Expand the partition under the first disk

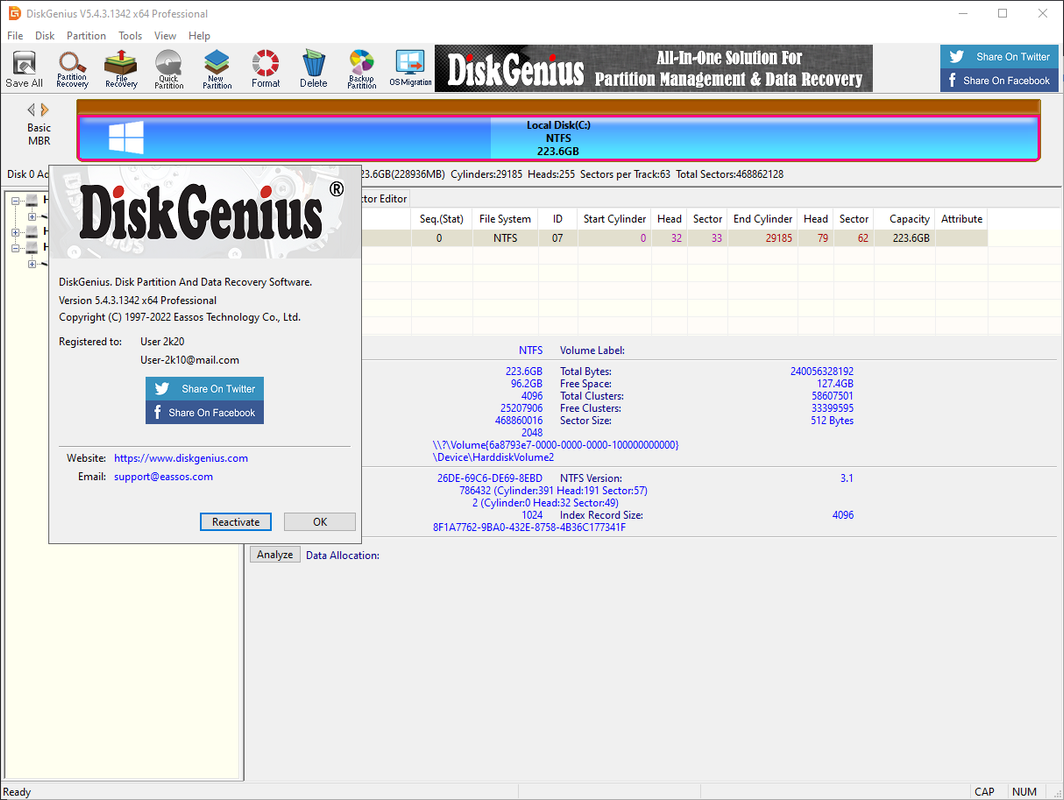point(32,216)
